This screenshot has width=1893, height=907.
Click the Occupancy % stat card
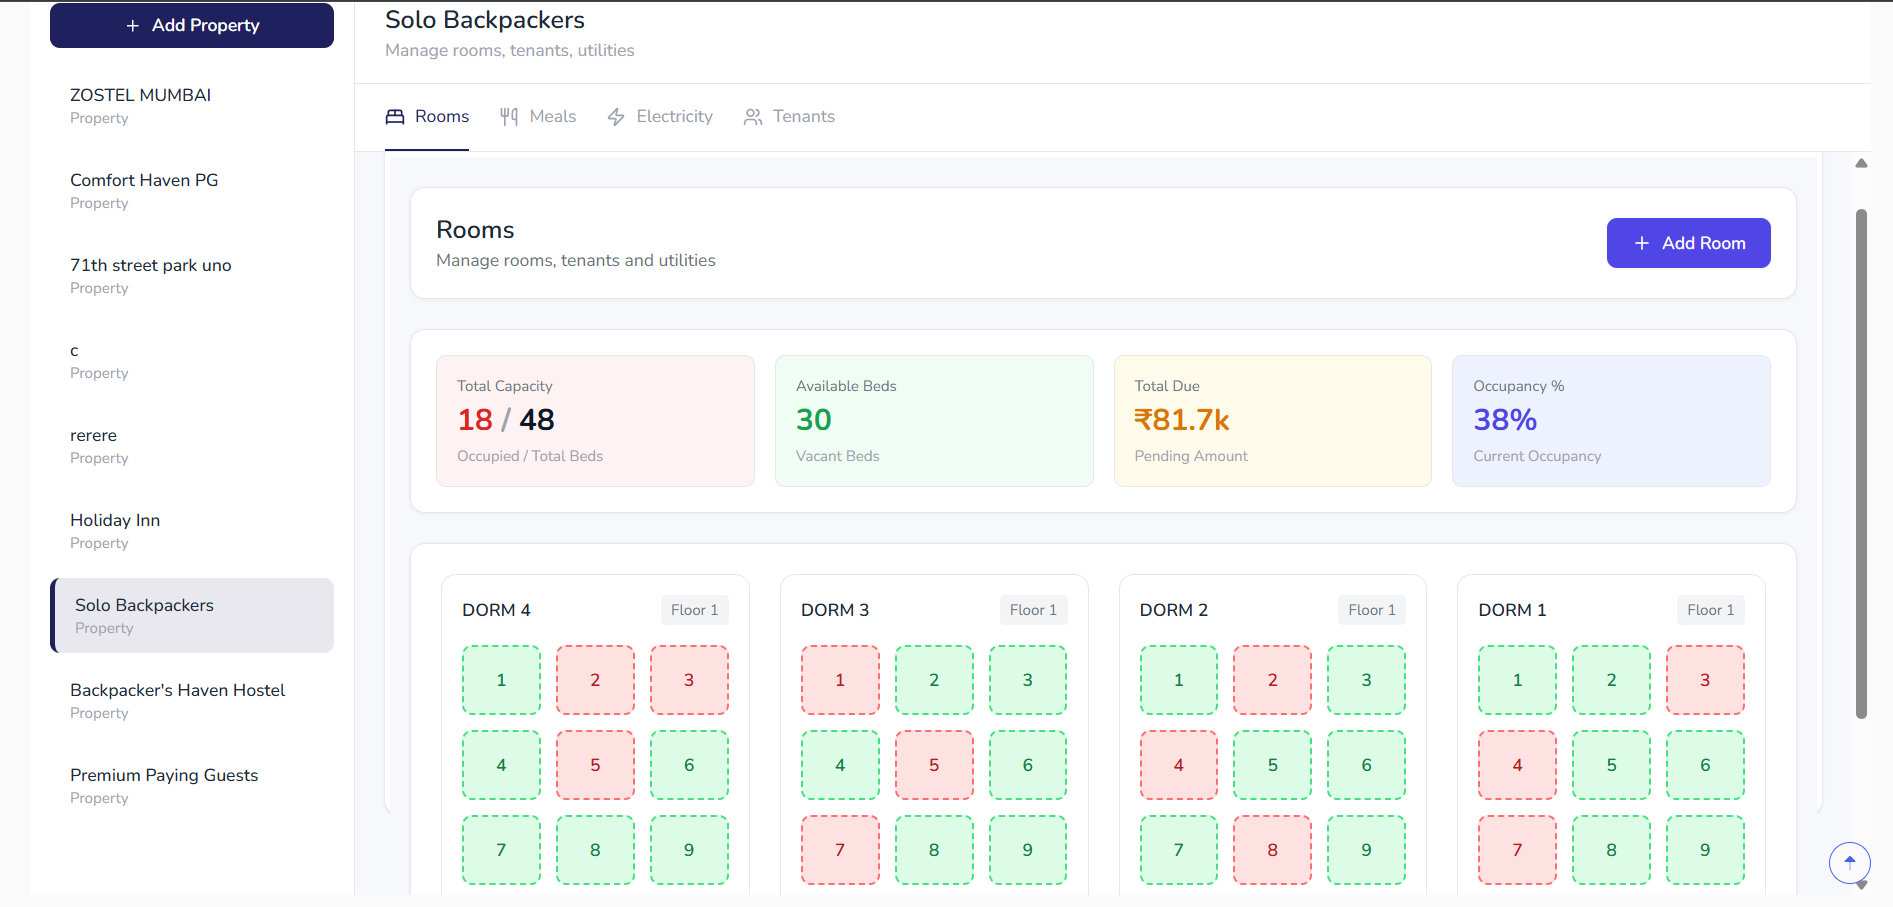click(x=1610, y=421)
